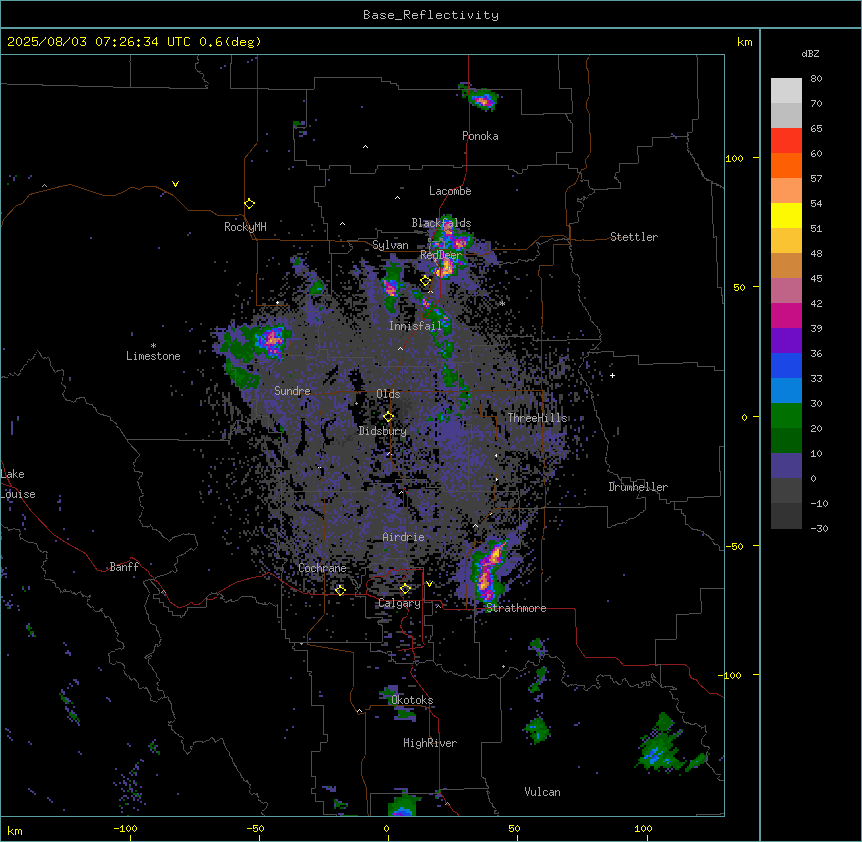The height and width of the screenshot is (842, 862).
Task: Click the Strathmore city label
Action: point(516,608)
